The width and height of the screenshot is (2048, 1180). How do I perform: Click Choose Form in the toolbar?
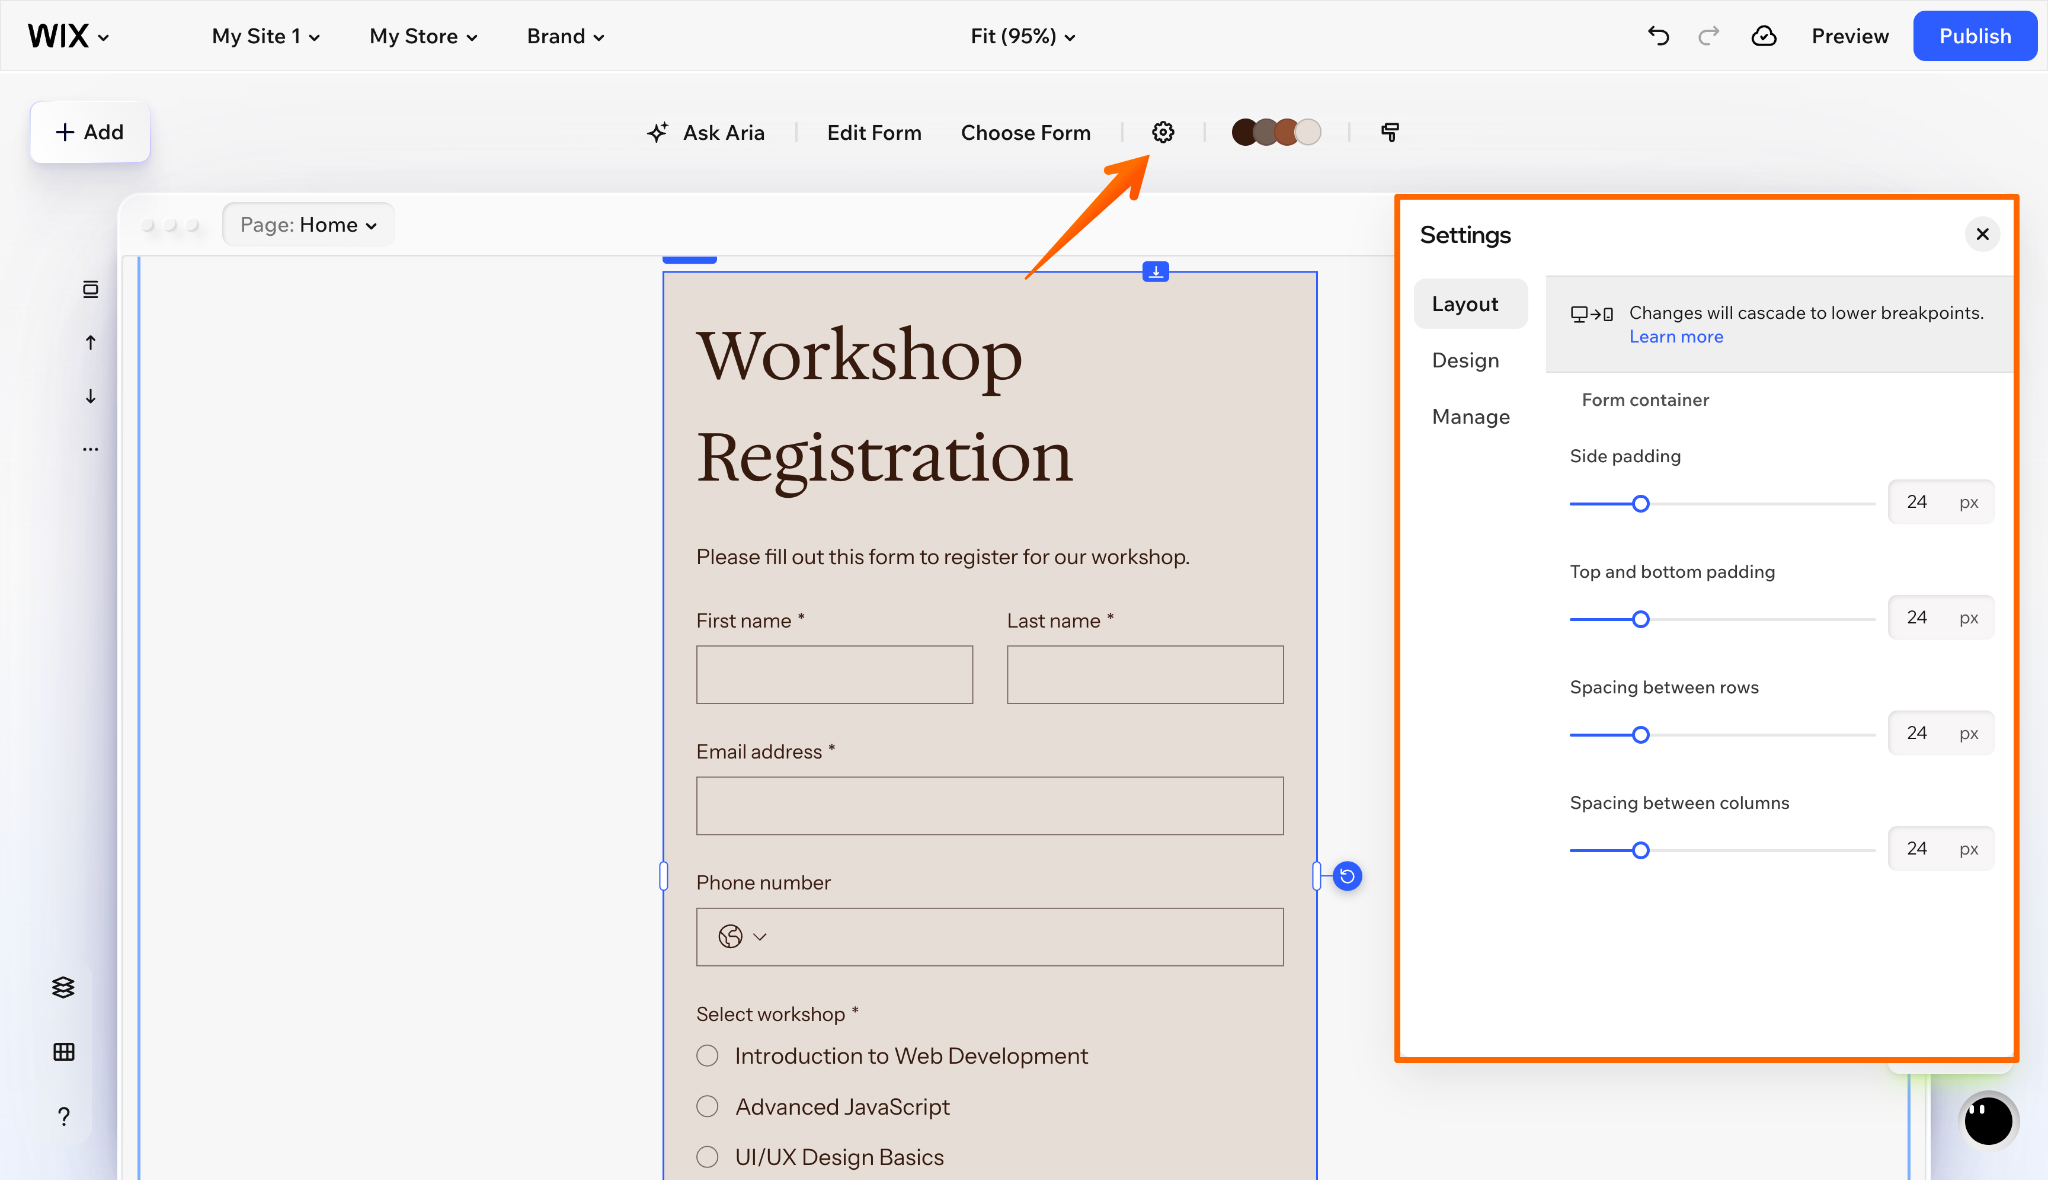click(x=1026, y=132)
